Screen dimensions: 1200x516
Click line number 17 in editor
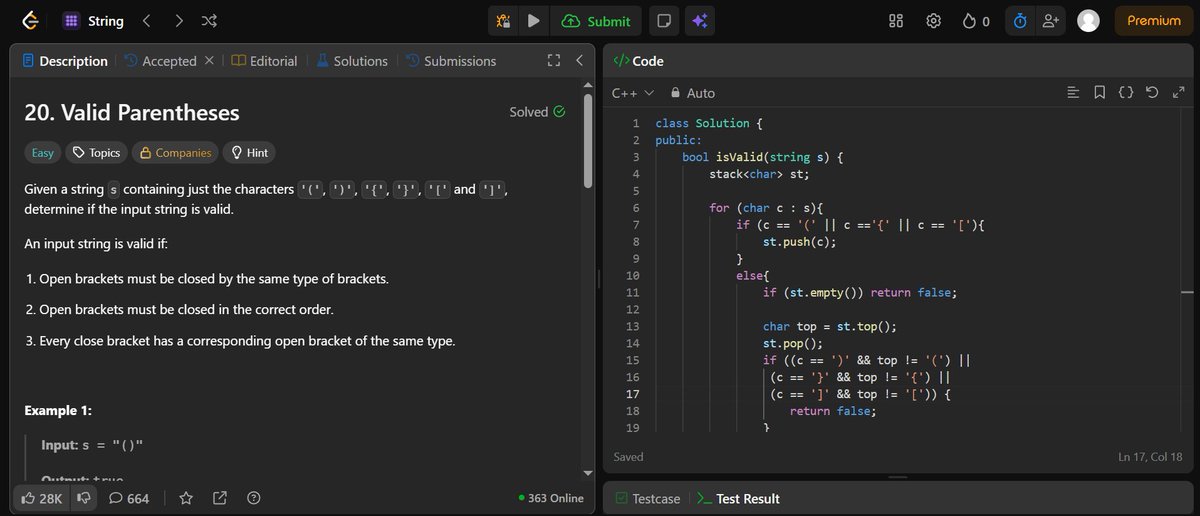coord(632,394)
